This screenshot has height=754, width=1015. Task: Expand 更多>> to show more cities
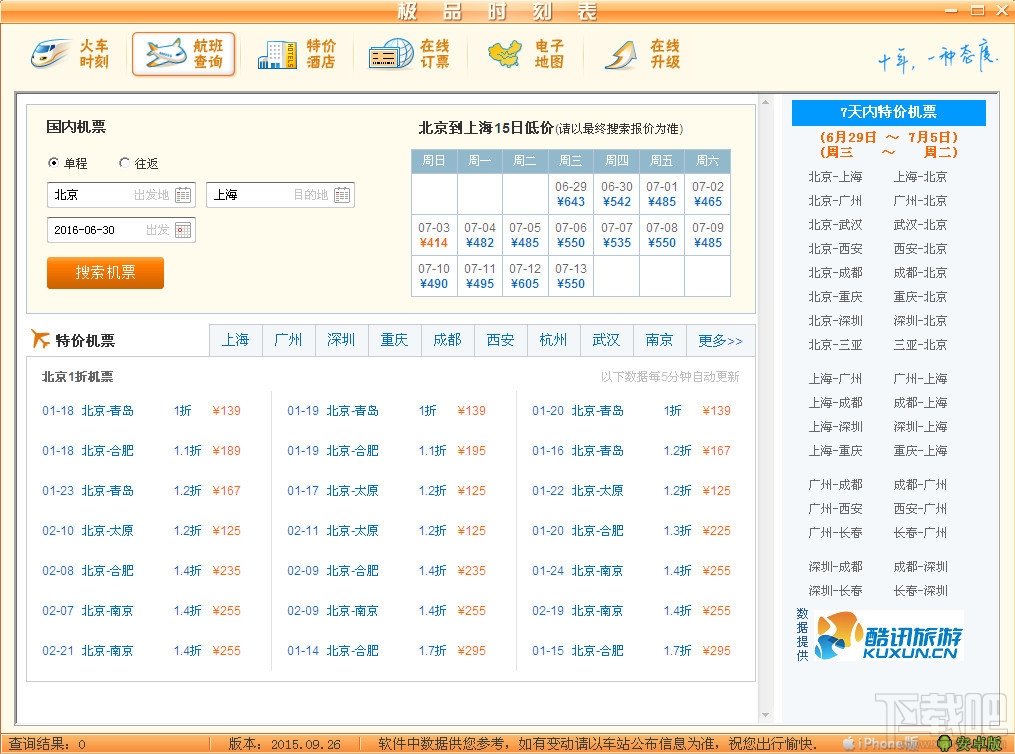(720, 340)
